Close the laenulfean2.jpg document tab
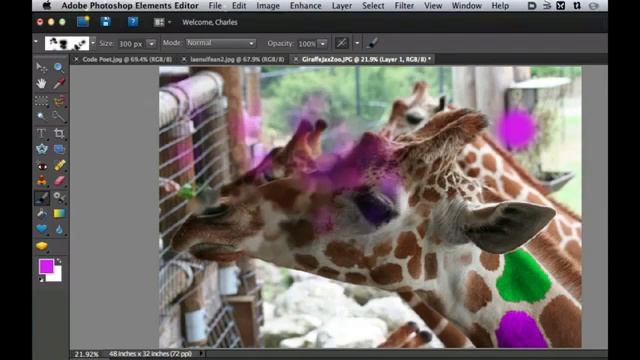 184,60
